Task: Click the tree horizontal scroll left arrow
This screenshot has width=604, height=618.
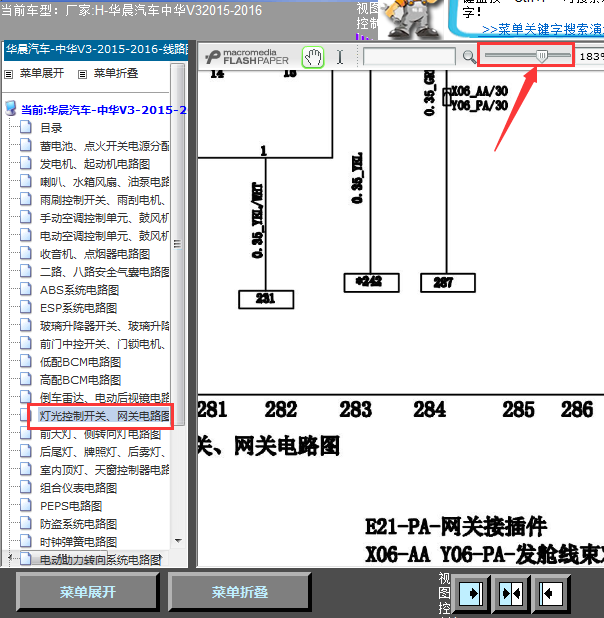Action: (x=10, y=557)
